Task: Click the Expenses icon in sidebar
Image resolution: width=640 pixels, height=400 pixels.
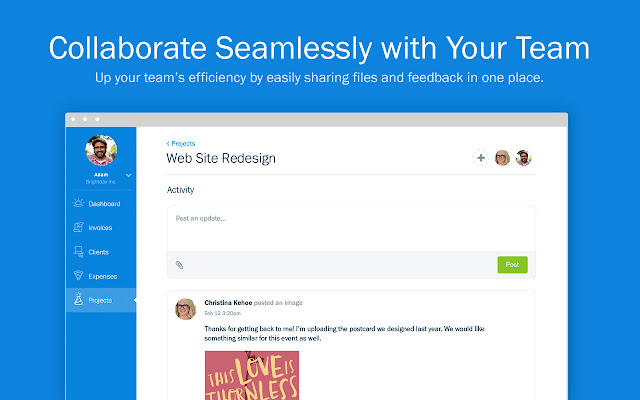Action: tap(78, 276)
